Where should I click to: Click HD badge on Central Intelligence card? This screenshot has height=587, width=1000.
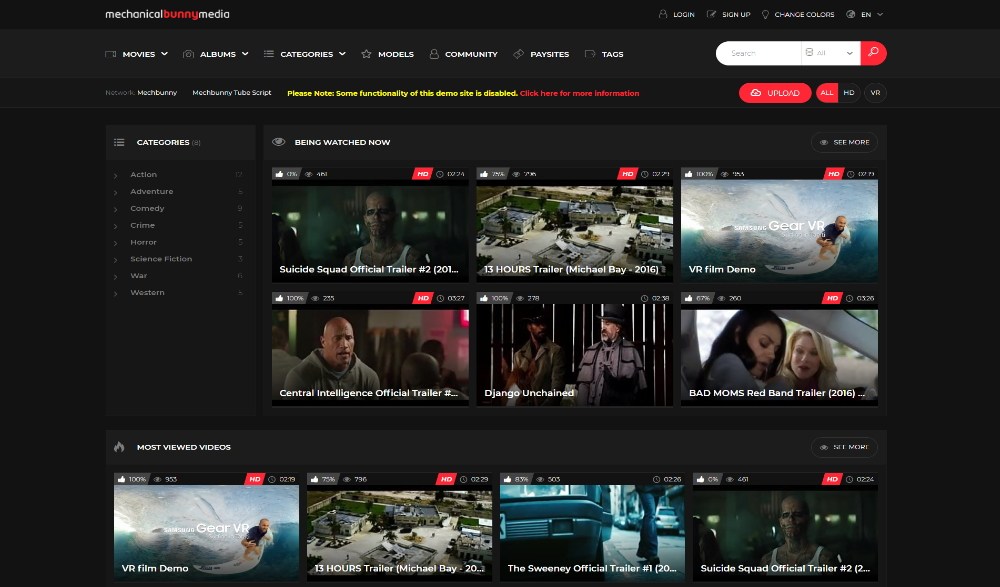pos(422,298)
